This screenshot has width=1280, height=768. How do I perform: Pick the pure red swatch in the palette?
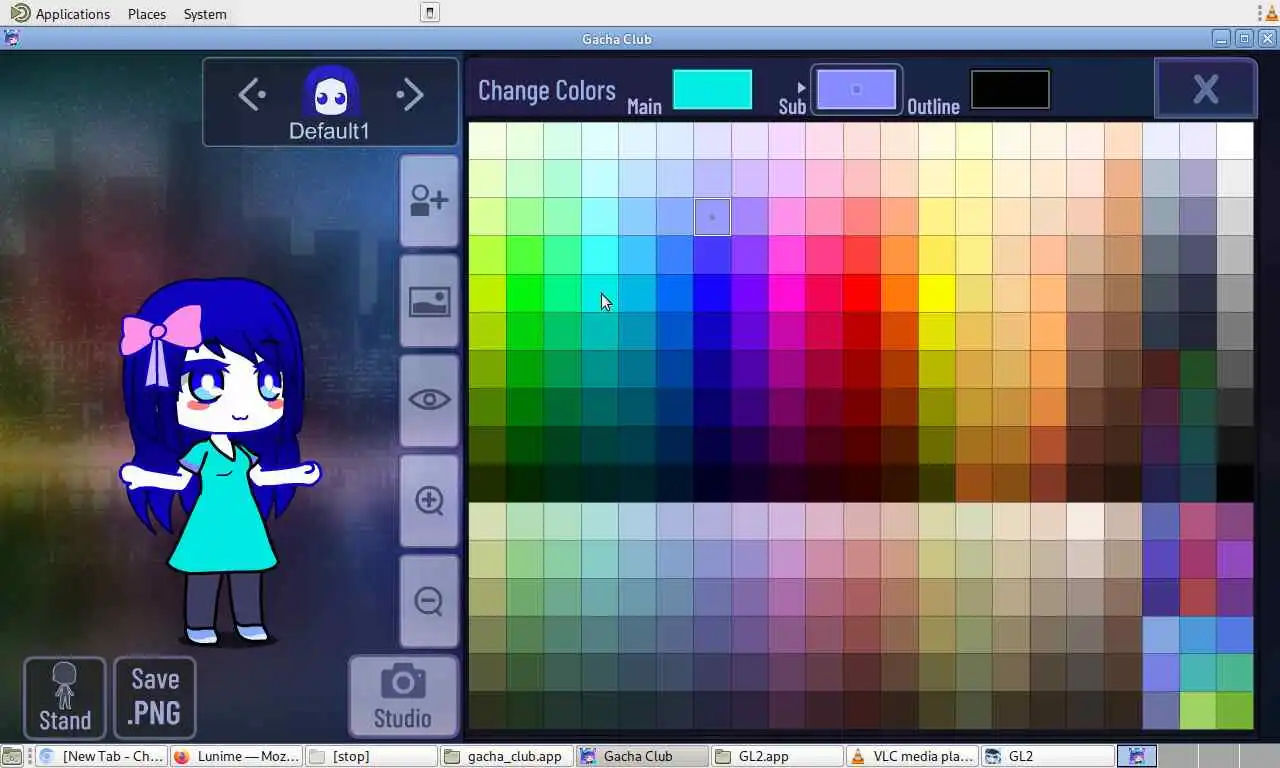861,293
